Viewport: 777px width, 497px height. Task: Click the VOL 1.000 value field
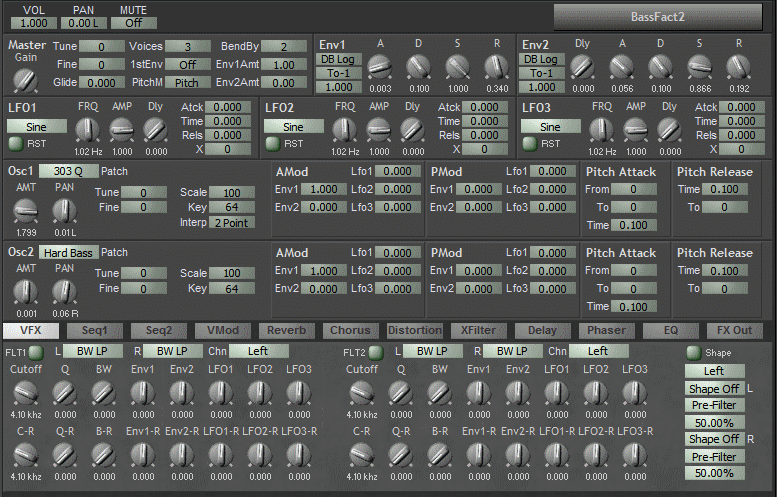pyautogui.click(x=34, y=23)
